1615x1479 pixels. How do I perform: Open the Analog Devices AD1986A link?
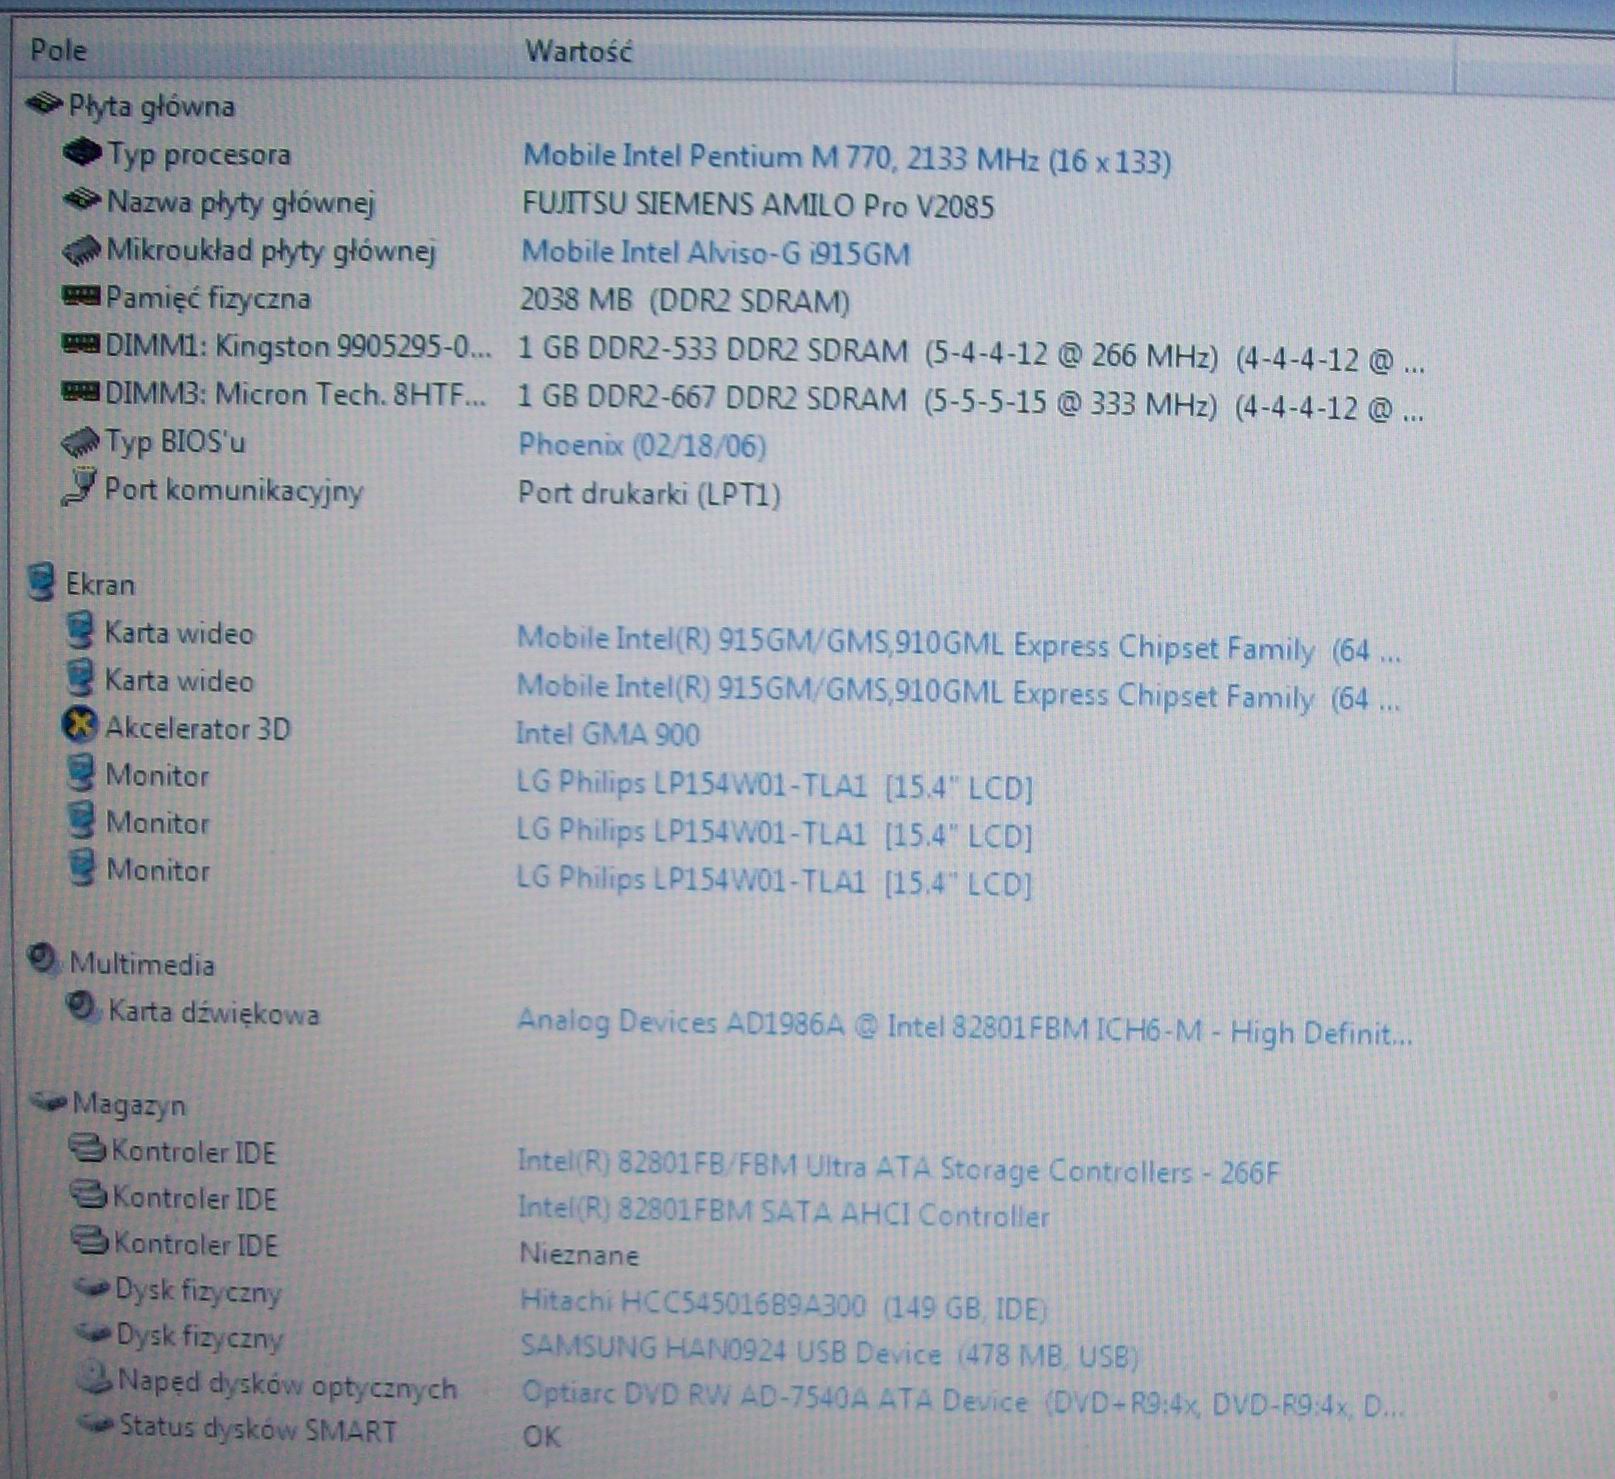(964, 1026)
